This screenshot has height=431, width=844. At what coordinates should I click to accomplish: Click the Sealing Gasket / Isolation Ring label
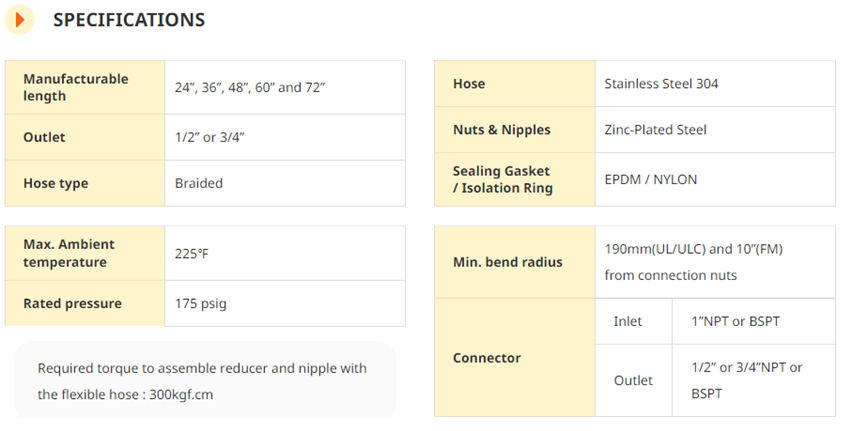click(503, 179)
